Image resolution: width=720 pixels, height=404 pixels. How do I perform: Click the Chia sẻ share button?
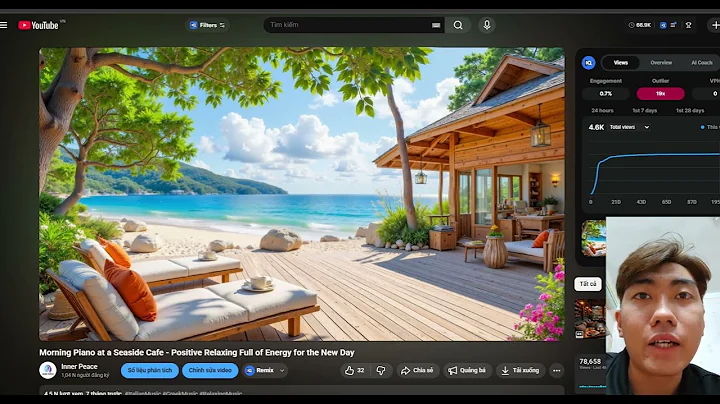coord(417,370)
